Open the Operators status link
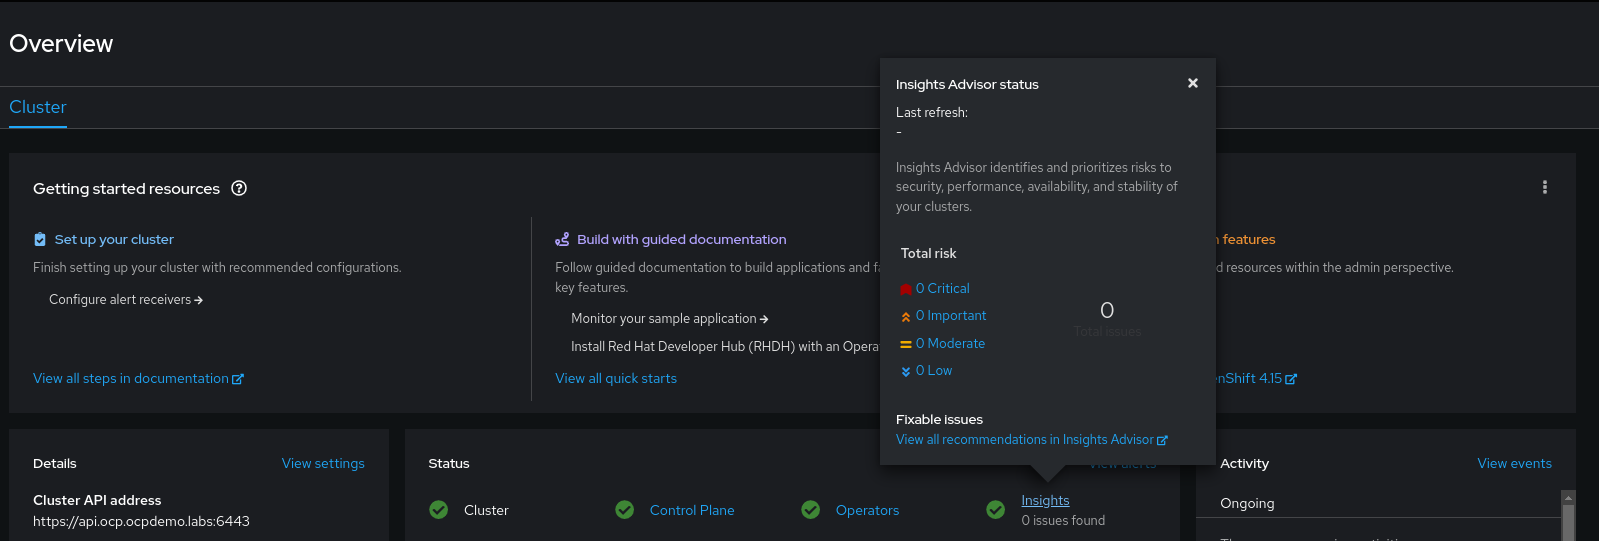This screenshot has width=1599, height=541. pos(867,510)
